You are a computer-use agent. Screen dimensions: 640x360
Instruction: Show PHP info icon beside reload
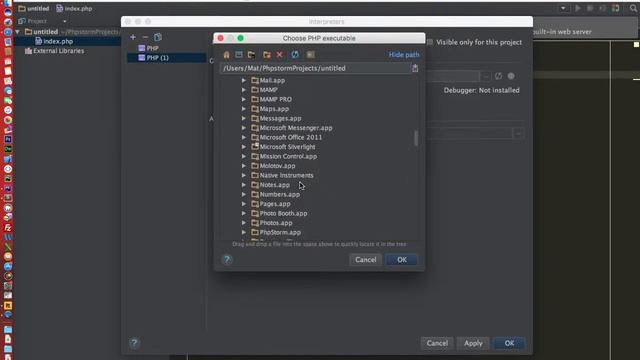coord(511,76)
